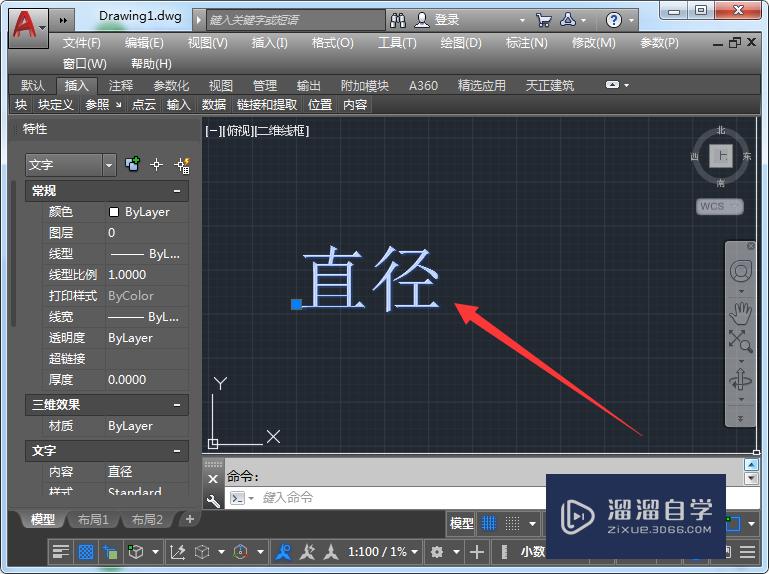The width and height of the screenshot is (769, 574).
Task: Click the search keyword input field
Action: click(296, 20)
